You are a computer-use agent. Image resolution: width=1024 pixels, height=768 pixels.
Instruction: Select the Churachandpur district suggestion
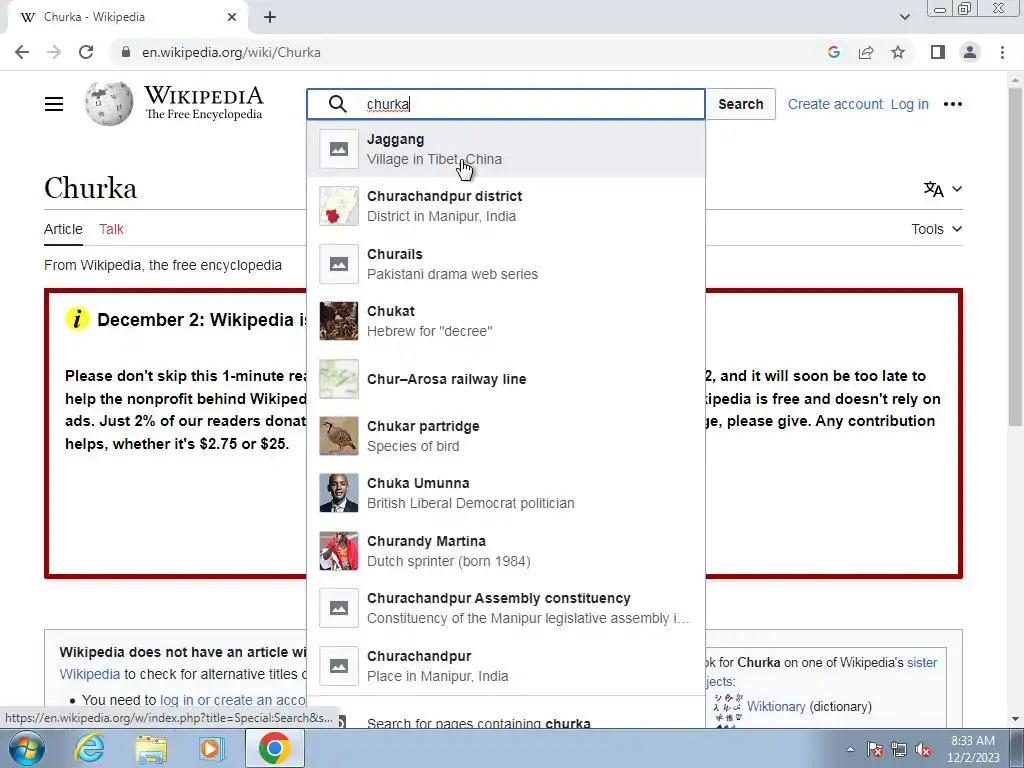click(x=506, y=206)
